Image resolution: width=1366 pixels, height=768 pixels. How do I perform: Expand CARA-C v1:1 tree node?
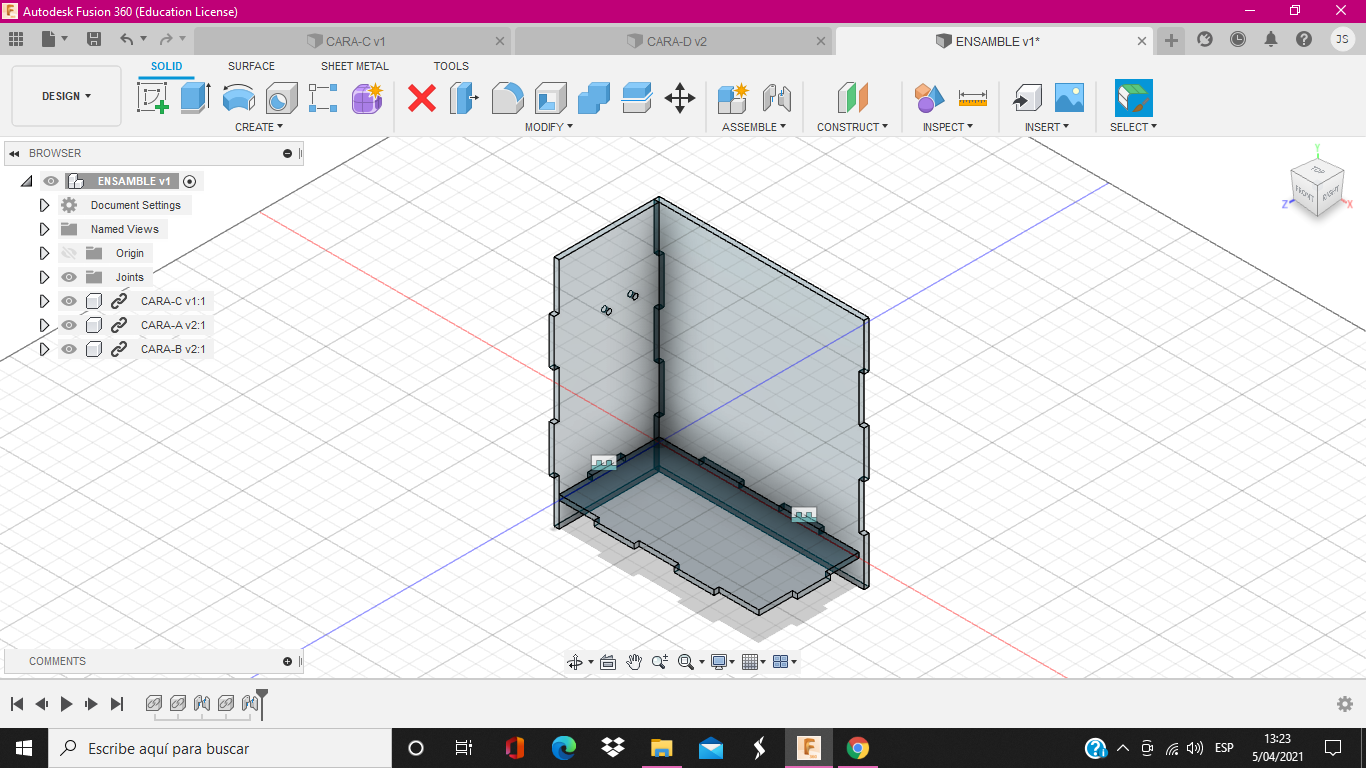(44, 301)
